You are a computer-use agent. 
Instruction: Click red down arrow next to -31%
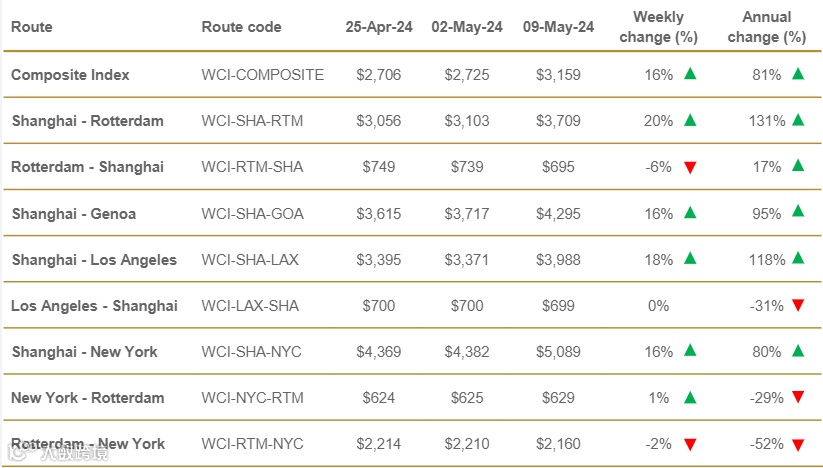[797, 306]
